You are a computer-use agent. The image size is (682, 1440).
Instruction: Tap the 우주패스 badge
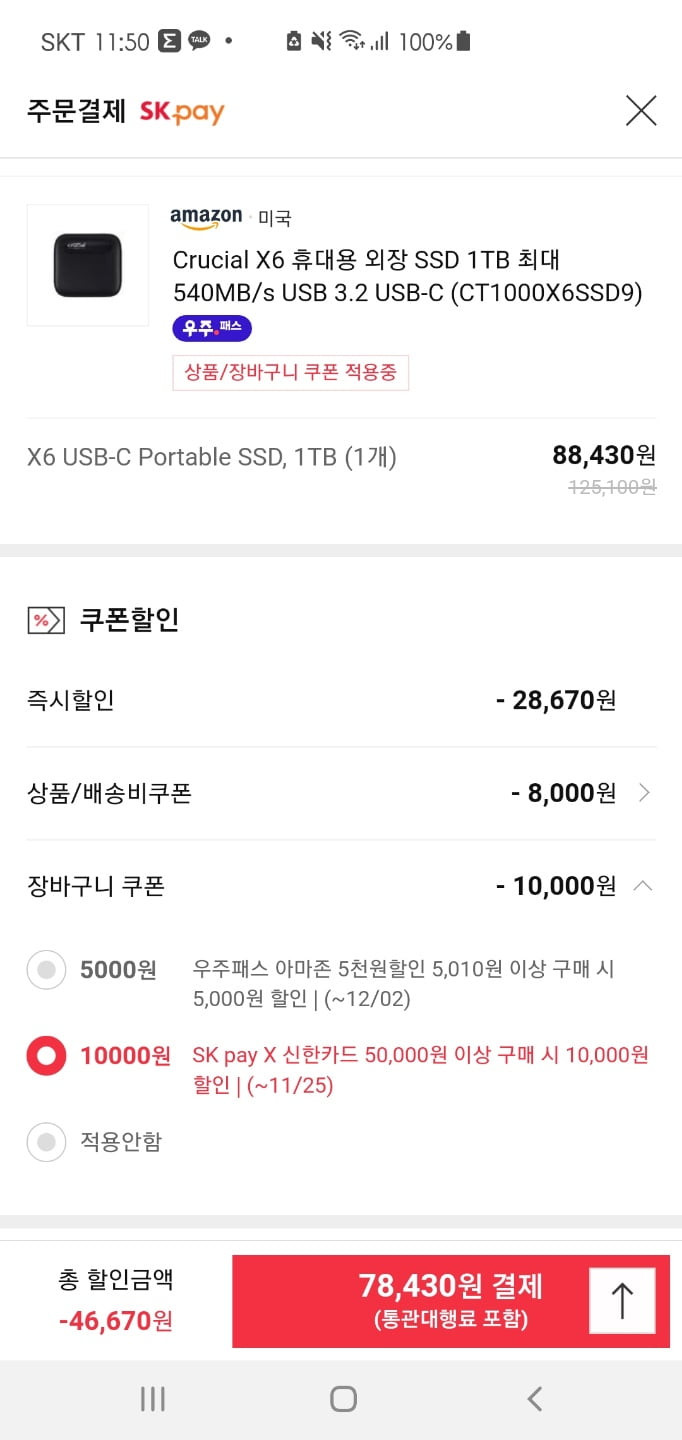(x=212, y=328)
